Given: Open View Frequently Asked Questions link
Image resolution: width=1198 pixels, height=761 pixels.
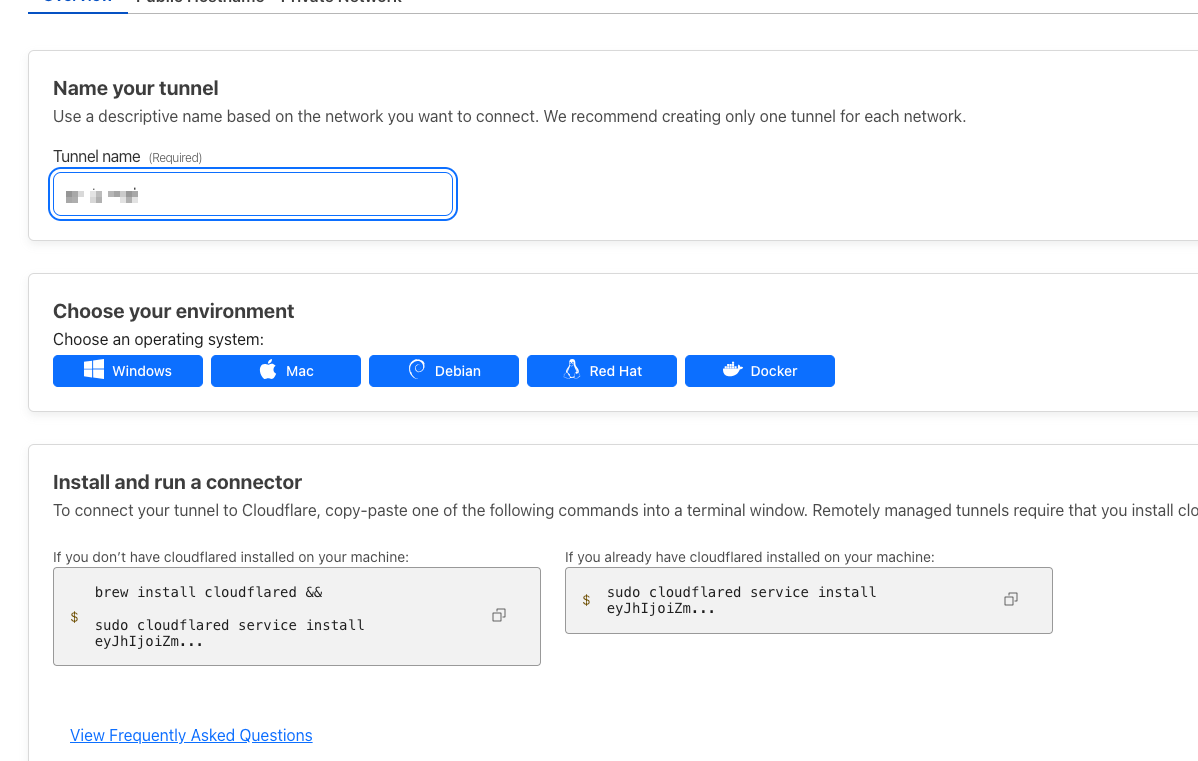Looking at the screenshot, I should tap(191, 735).
